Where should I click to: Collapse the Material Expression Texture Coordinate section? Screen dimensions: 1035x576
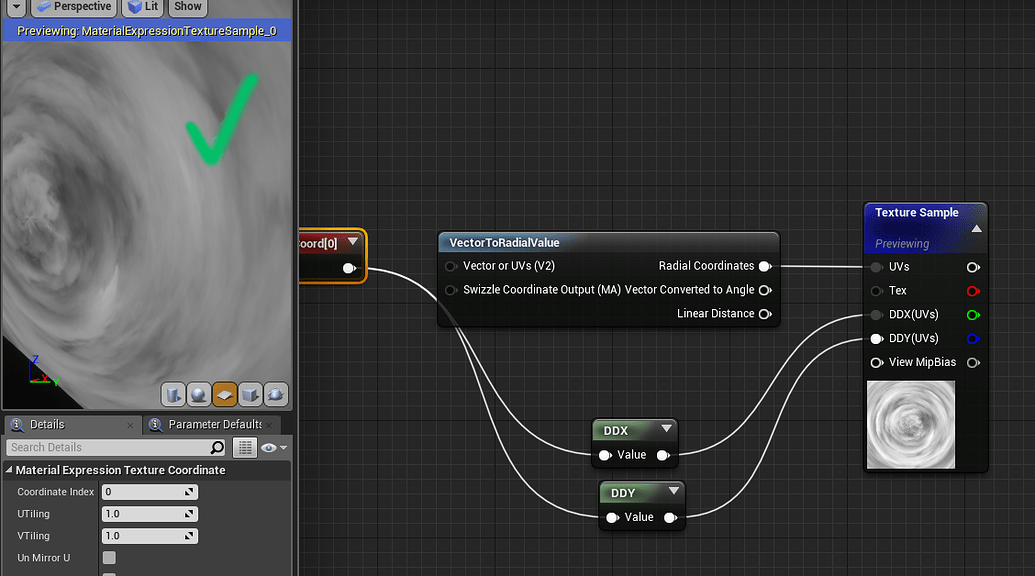click(x=8, y=469)
